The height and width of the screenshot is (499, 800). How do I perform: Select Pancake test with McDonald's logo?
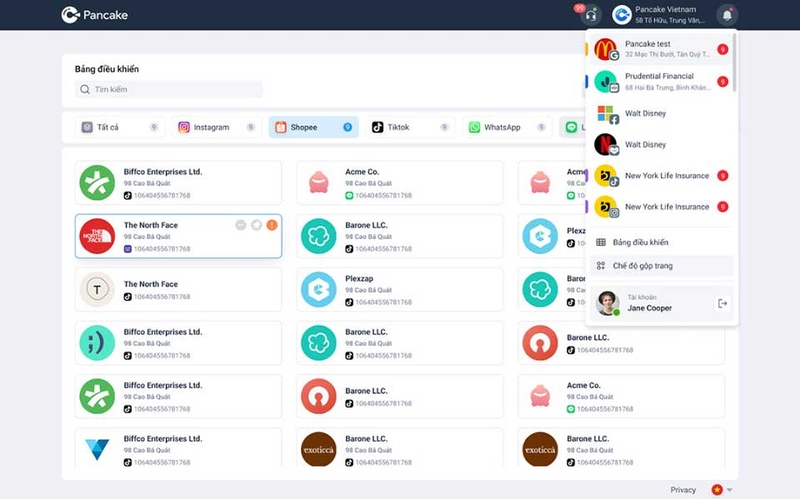point(661,49)
